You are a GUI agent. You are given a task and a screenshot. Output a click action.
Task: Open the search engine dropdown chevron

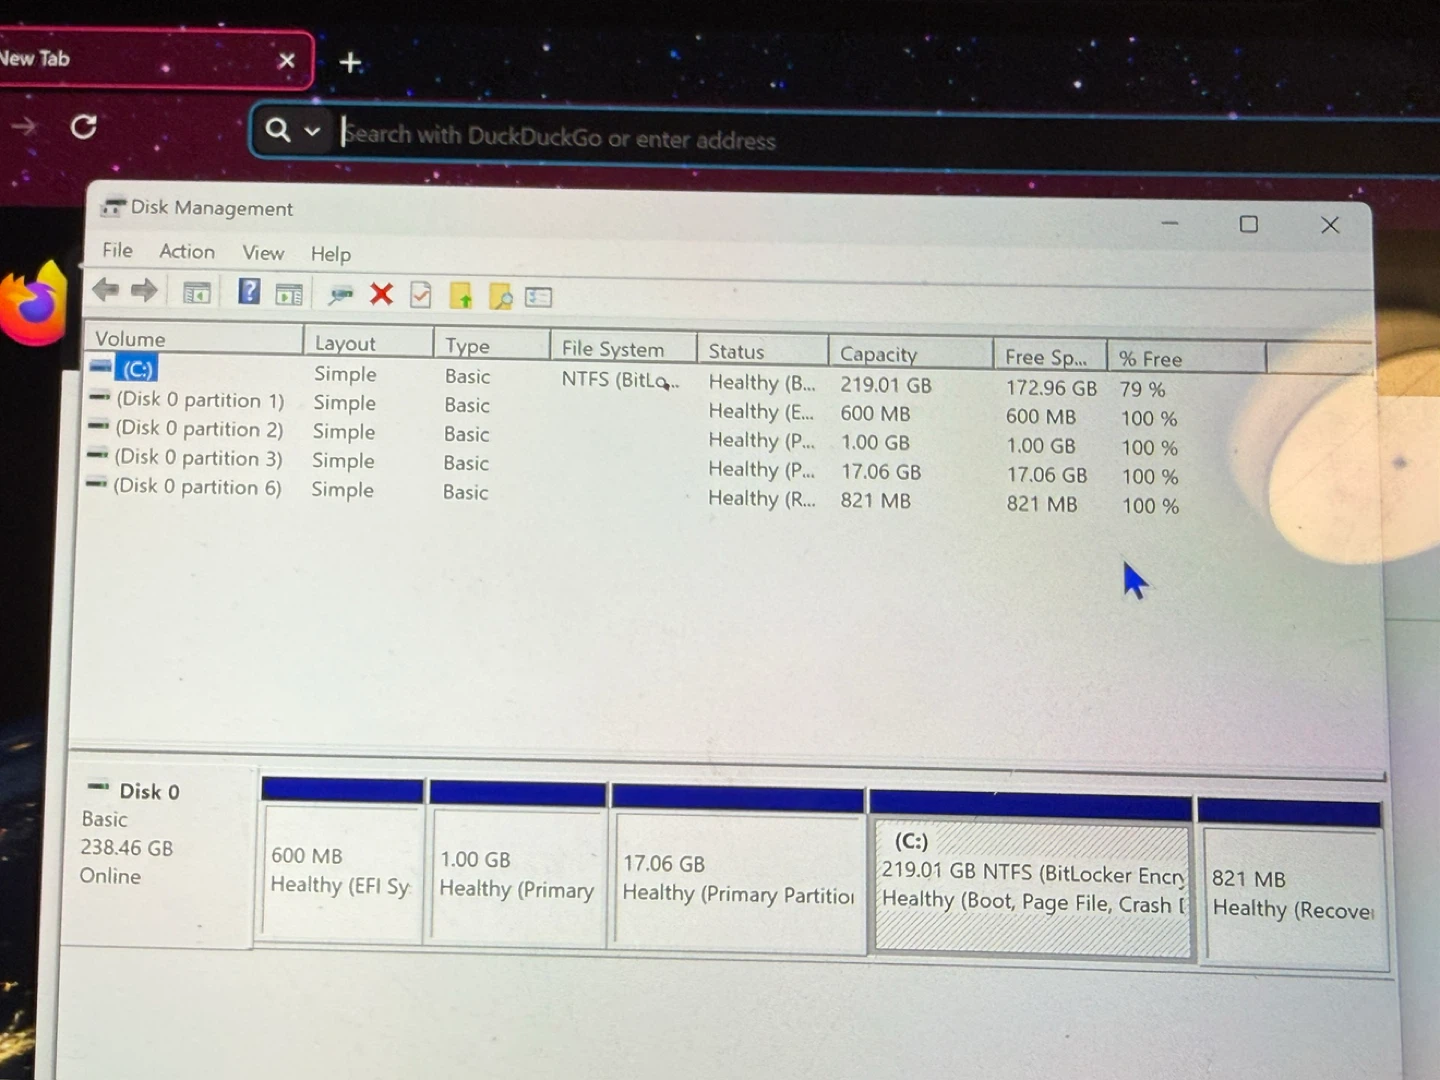tap(312, 131)
